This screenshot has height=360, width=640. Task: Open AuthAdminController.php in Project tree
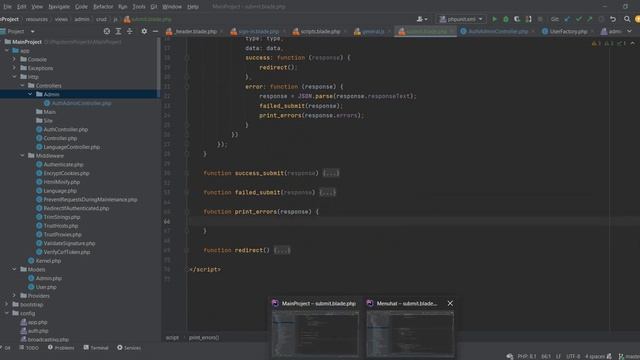[78, 103]
